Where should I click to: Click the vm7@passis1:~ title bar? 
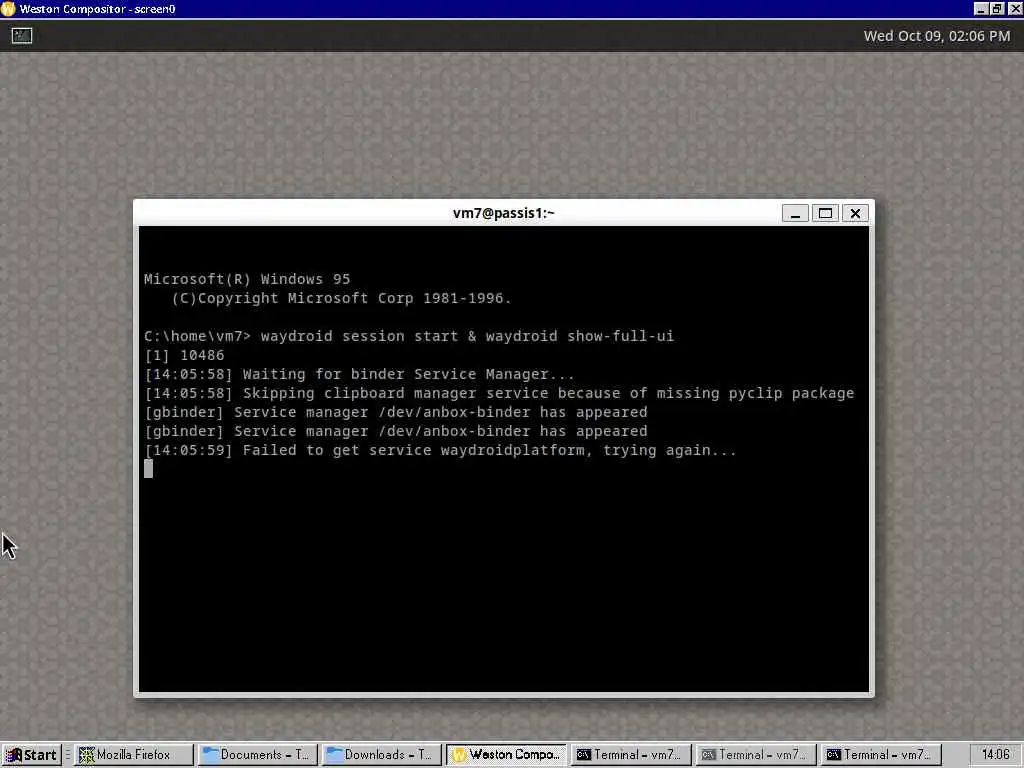[x=504, y=213]
